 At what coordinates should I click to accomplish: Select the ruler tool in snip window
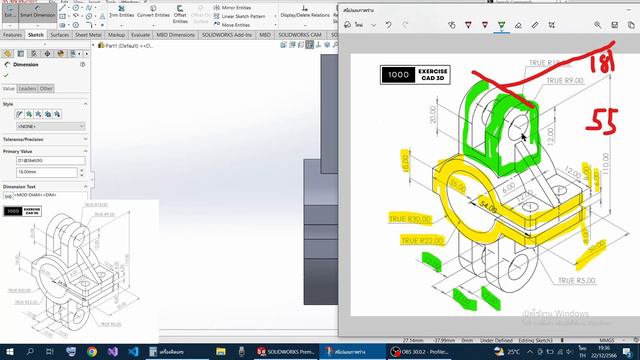tap(535, 25)
